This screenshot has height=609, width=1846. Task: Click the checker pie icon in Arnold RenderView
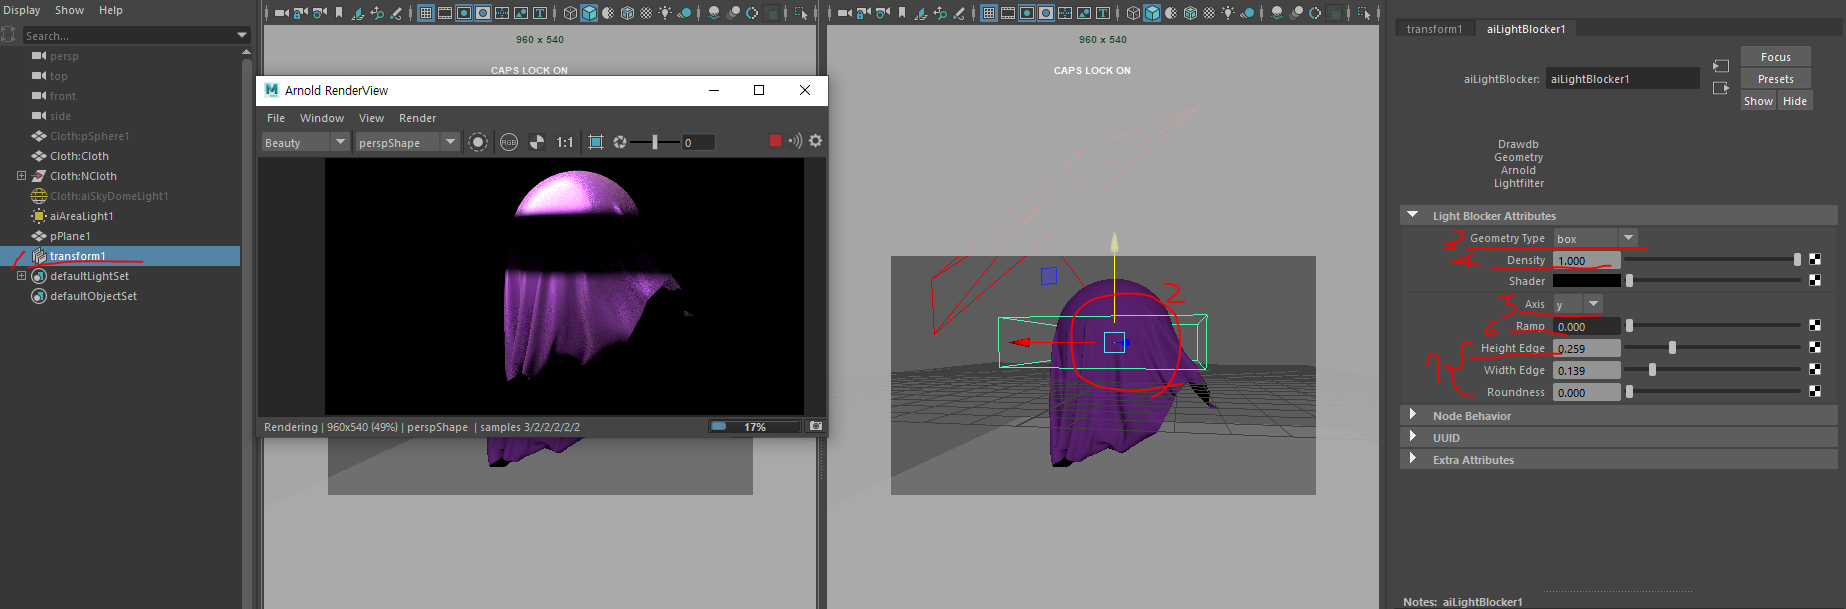[x=537, y=142]
